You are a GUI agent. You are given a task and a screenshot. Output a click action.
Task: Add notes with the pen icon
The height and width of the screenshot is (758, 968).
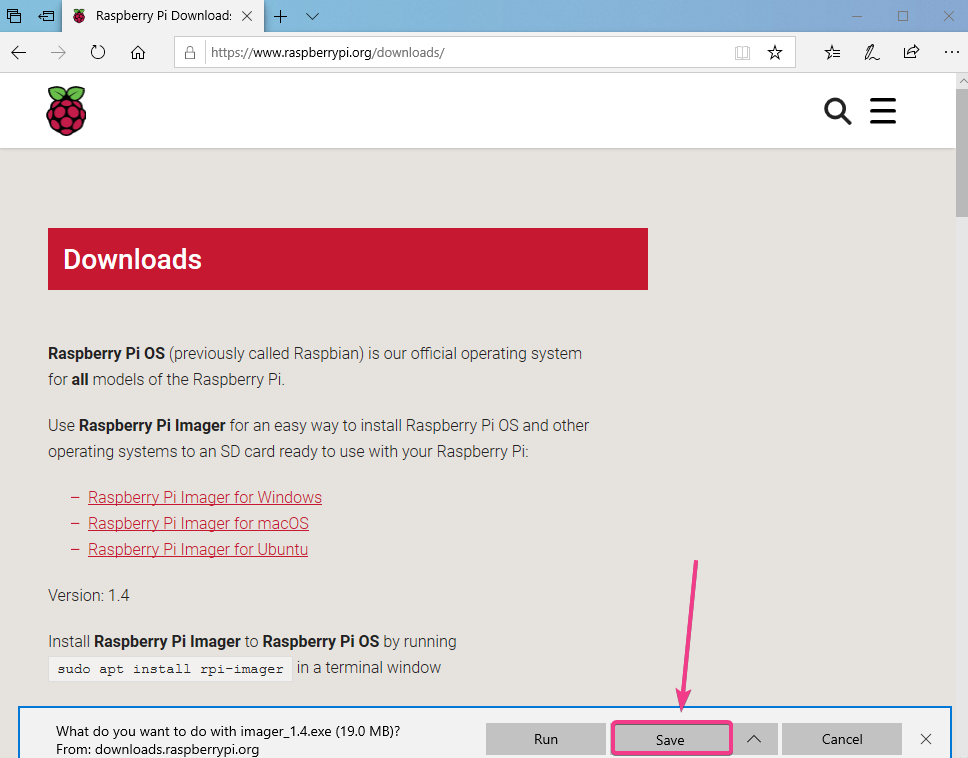(x=871, y=52)
